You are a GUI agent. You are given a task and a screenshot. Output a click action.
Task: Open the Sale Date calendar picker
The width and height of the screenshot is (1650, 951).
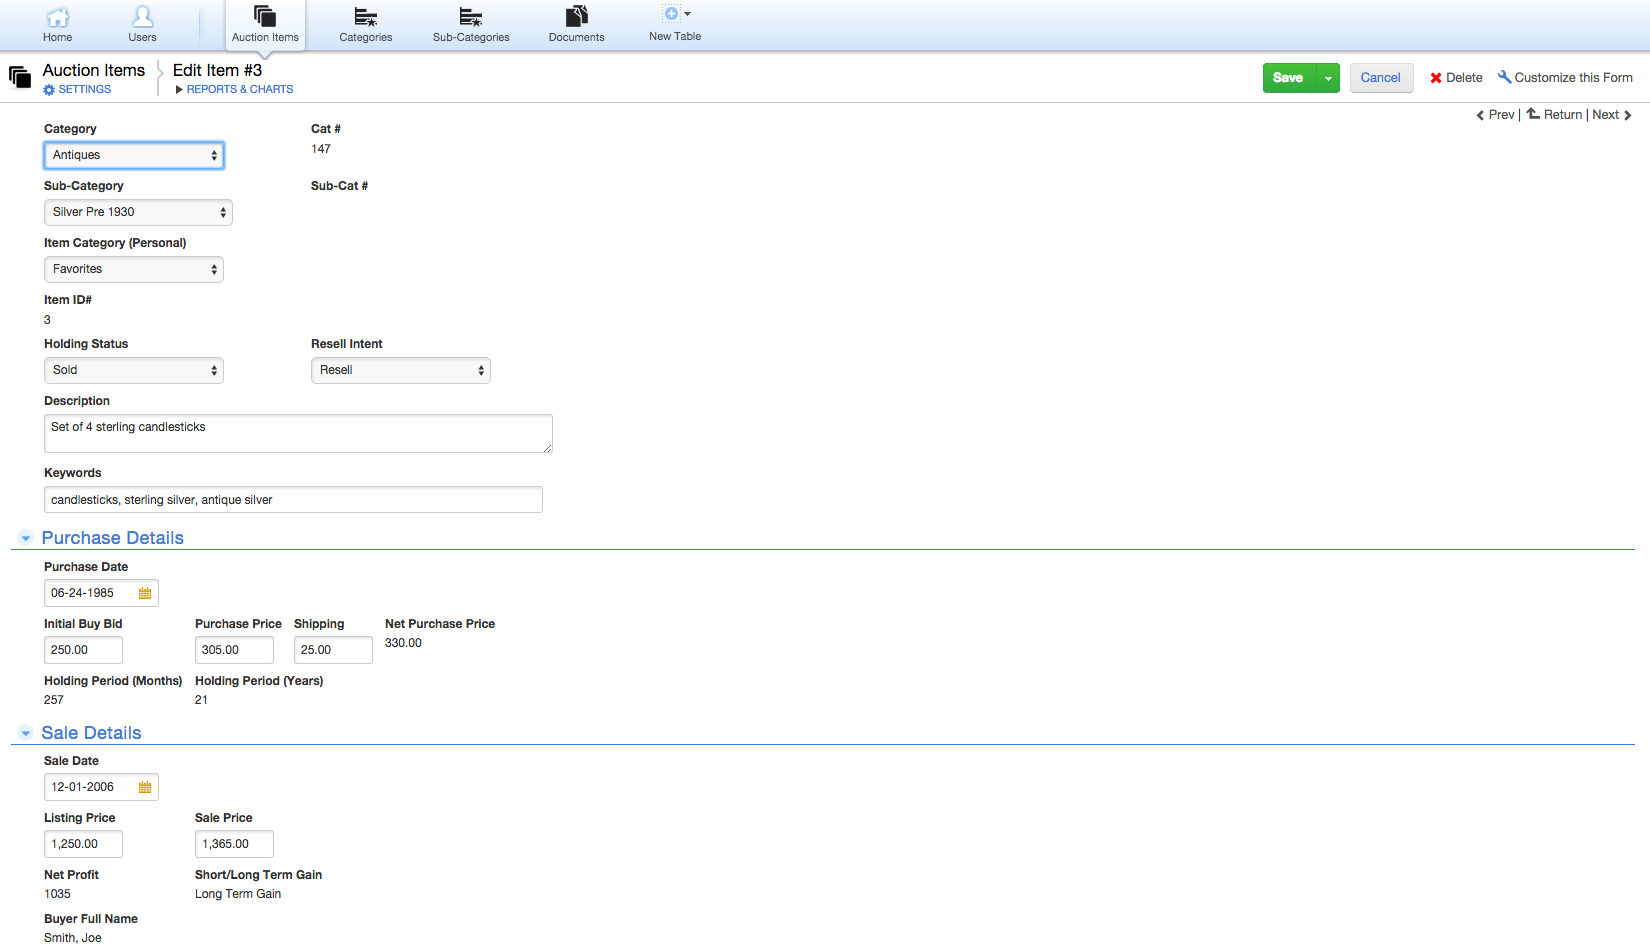point(145,787)
